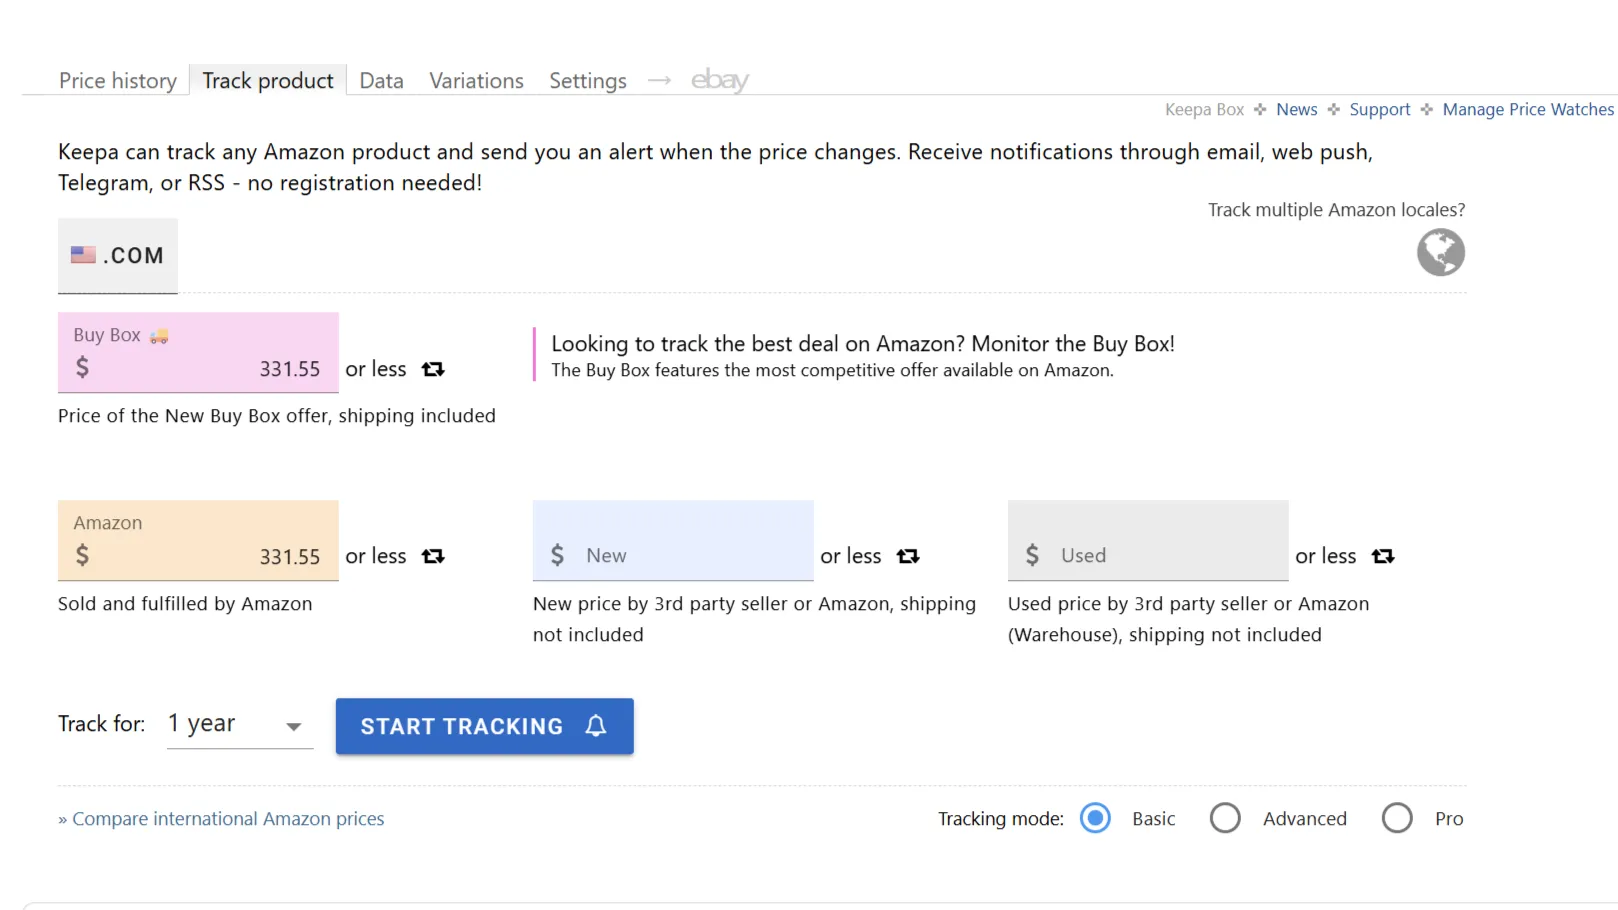
Task: Click the swap icon beside the Used price field
Action: pos(1383,556)
